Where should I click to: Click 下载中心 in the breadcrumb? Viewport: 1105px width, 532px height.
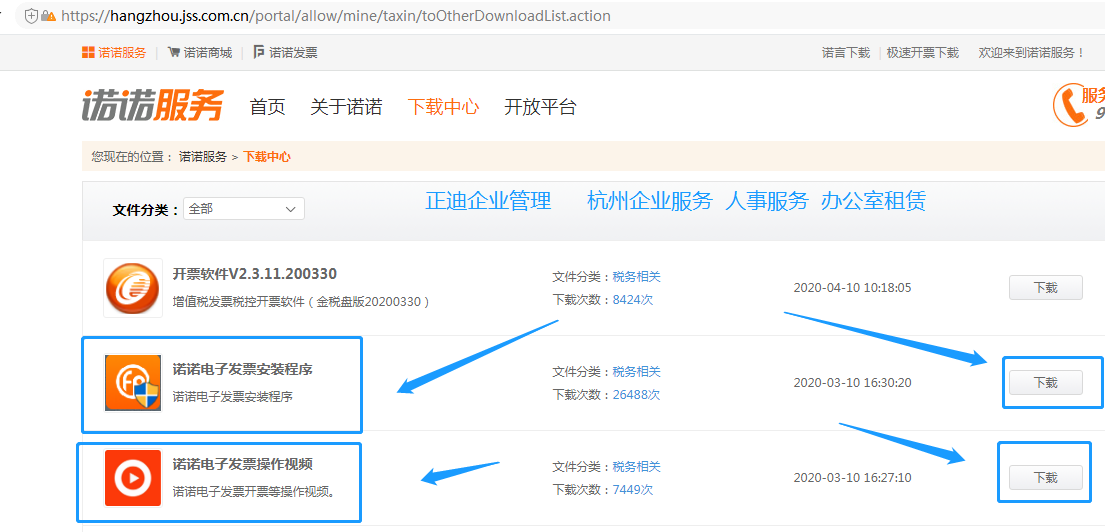[x=267, y=156]
